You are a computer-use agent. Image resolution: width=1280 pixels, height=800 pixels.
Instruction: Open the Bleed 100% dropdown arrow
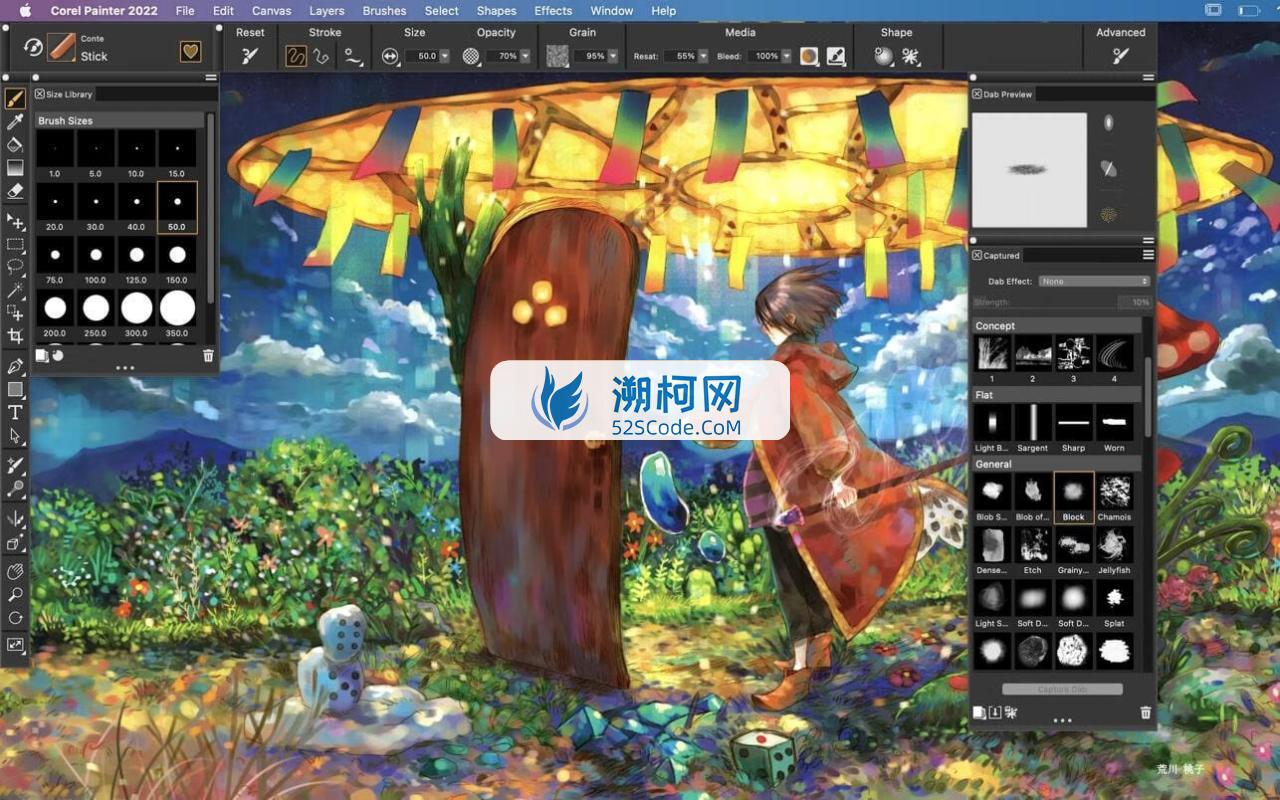pos(787,56)
